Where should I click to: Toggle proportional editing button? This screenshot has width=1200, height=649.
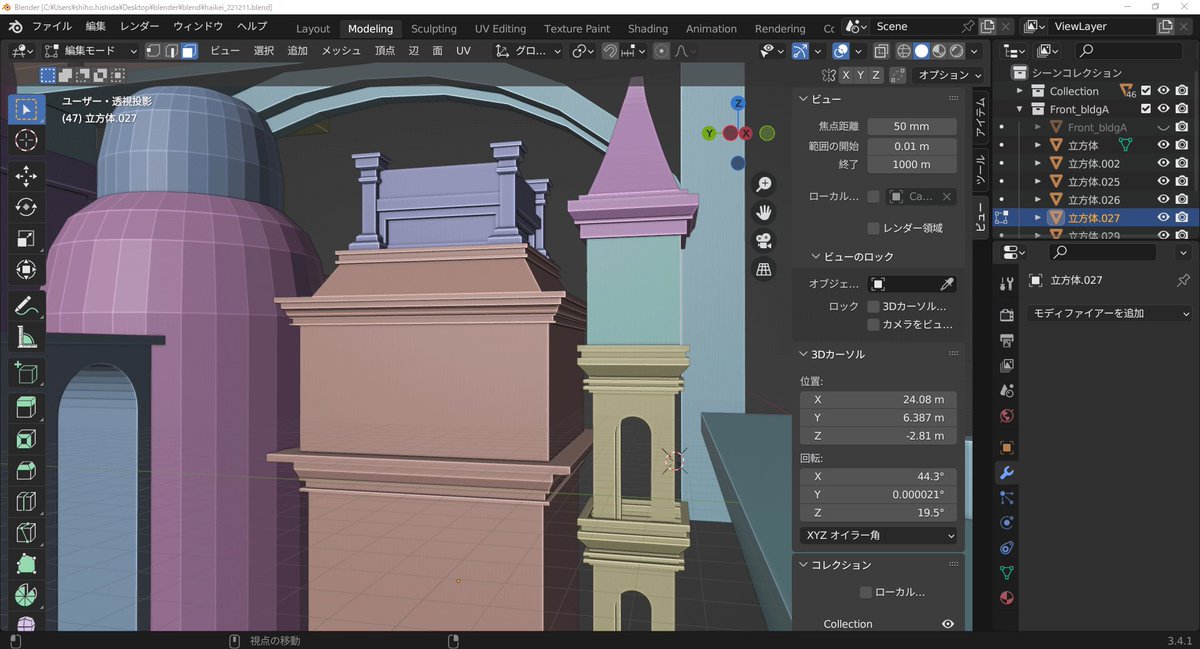(x=661, y=51)
